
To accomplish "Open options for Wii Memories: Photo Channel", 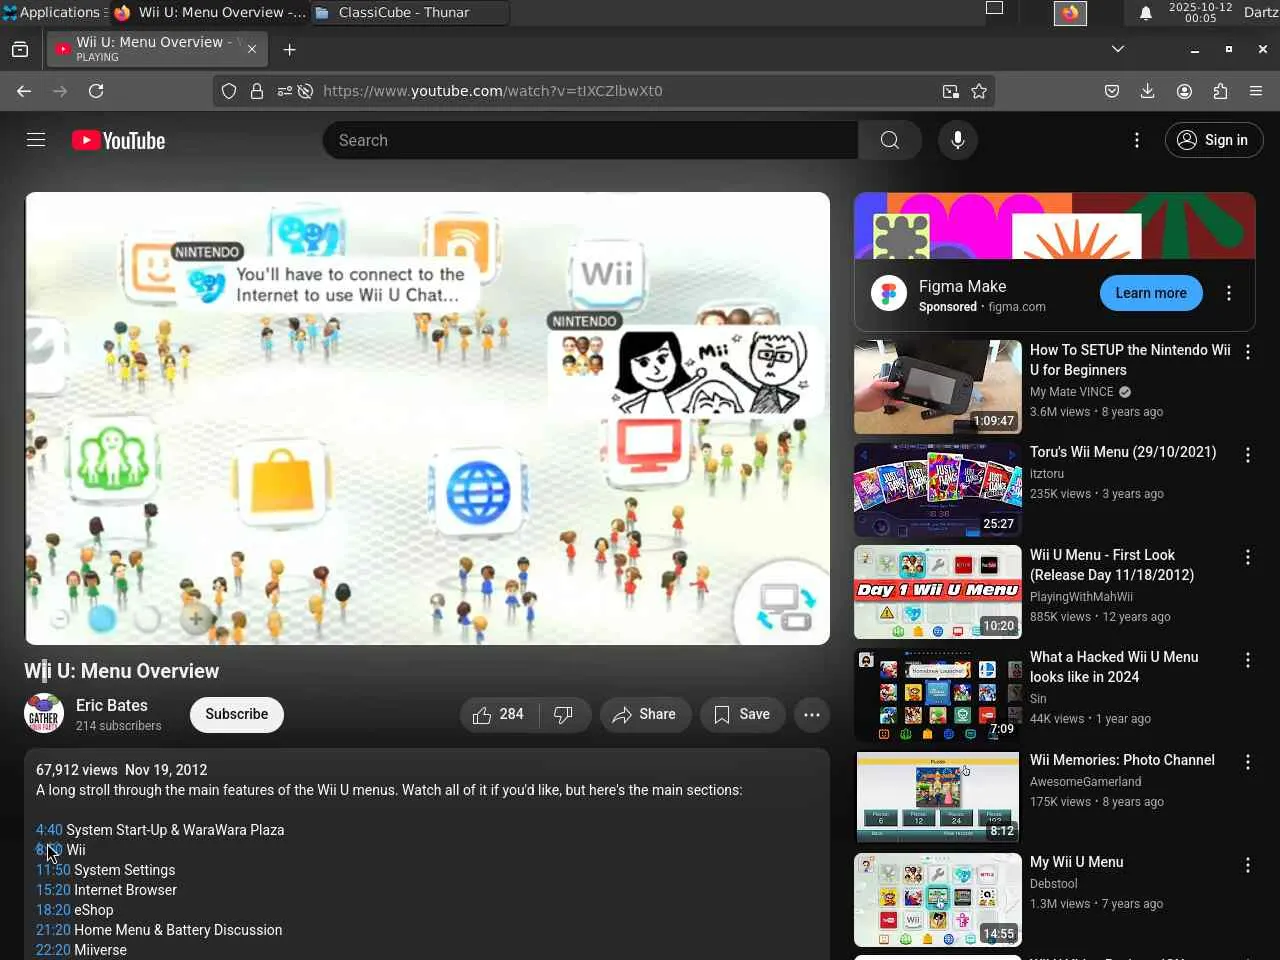I will coord(1248,762).
